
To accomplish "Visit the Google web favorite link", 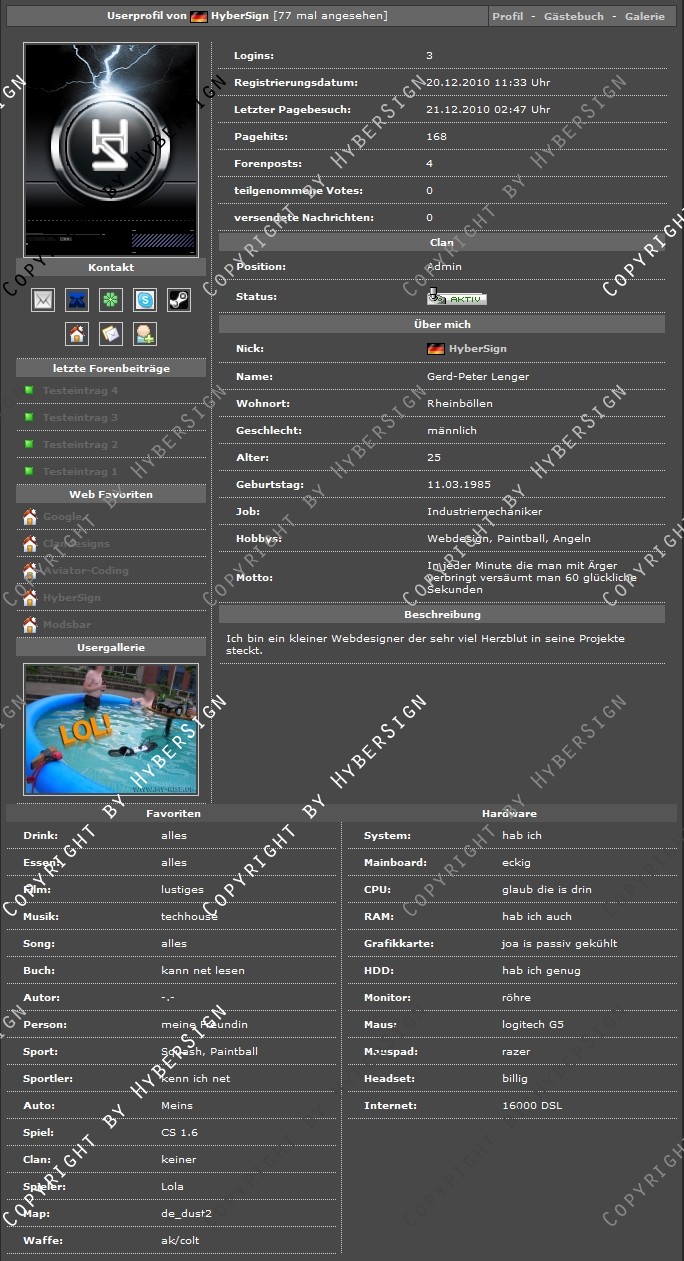I will 62,517.
